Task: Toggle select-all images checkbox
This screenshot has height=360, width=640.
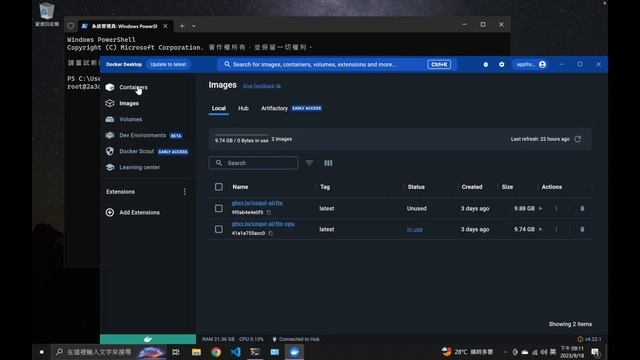Action: [219, 187]
